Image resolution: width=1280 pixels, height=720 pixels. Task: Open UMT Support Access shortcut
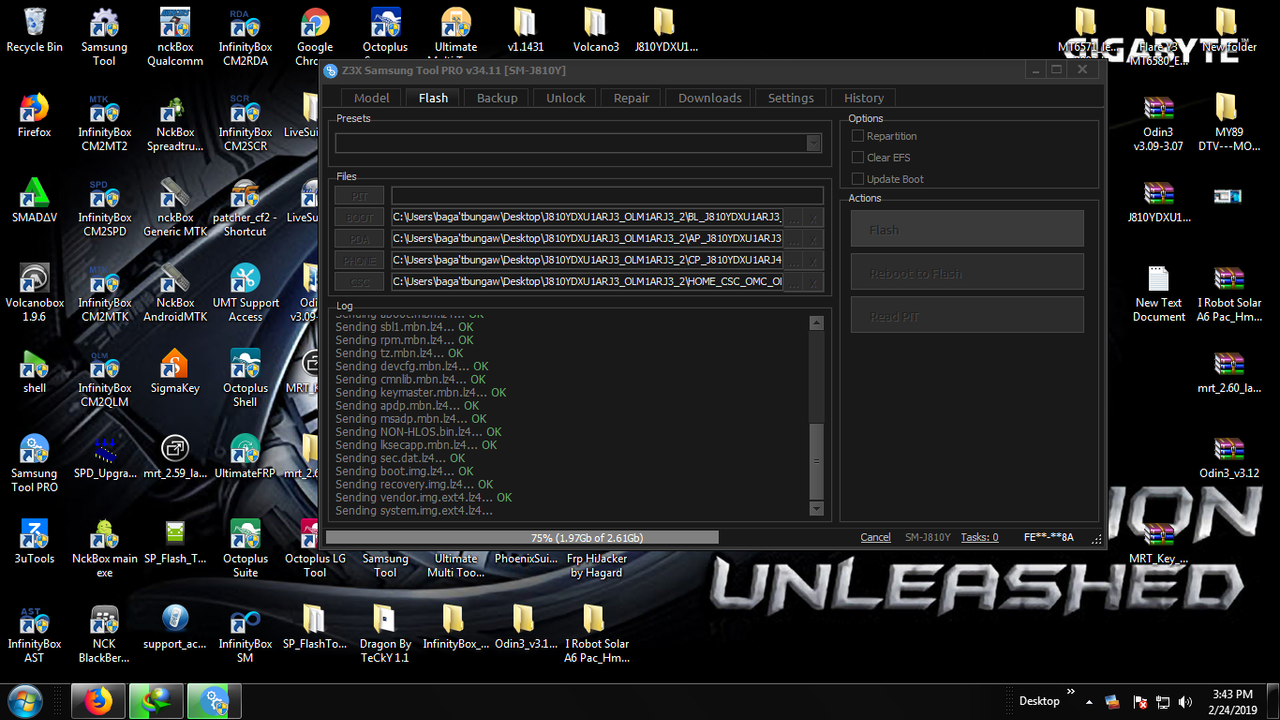245,292
